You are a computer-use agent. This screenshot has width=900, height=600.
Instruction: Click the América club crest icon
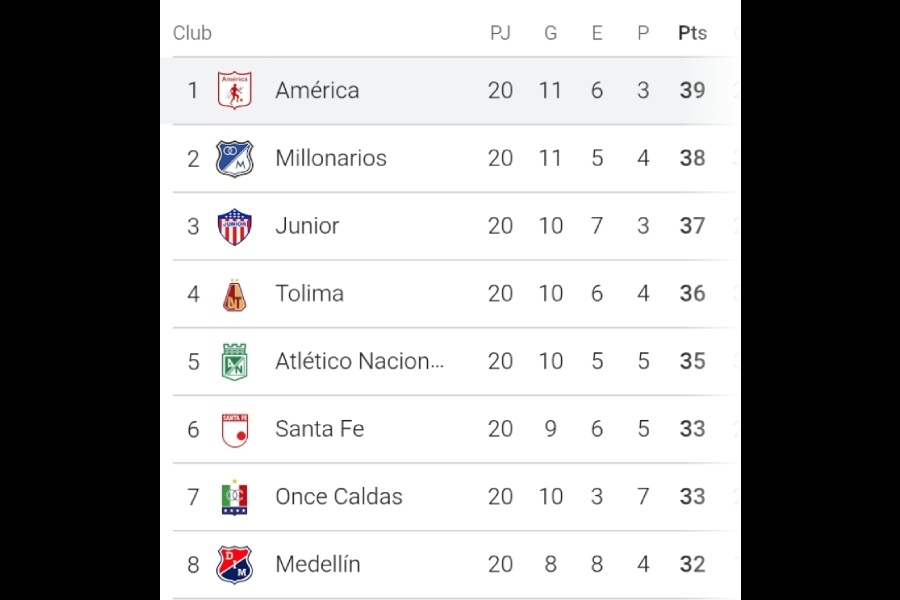[234, 90]
